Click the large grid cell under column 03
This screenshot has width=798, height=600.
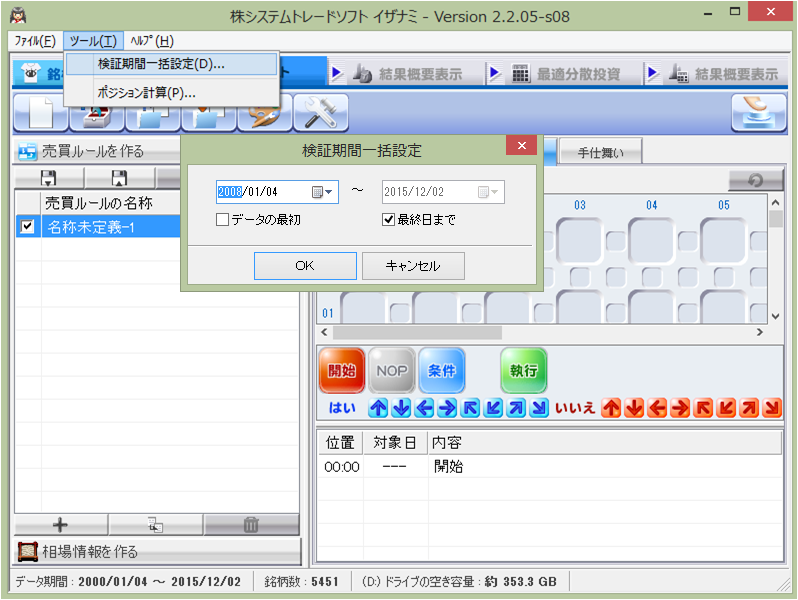tap(580, 241)
